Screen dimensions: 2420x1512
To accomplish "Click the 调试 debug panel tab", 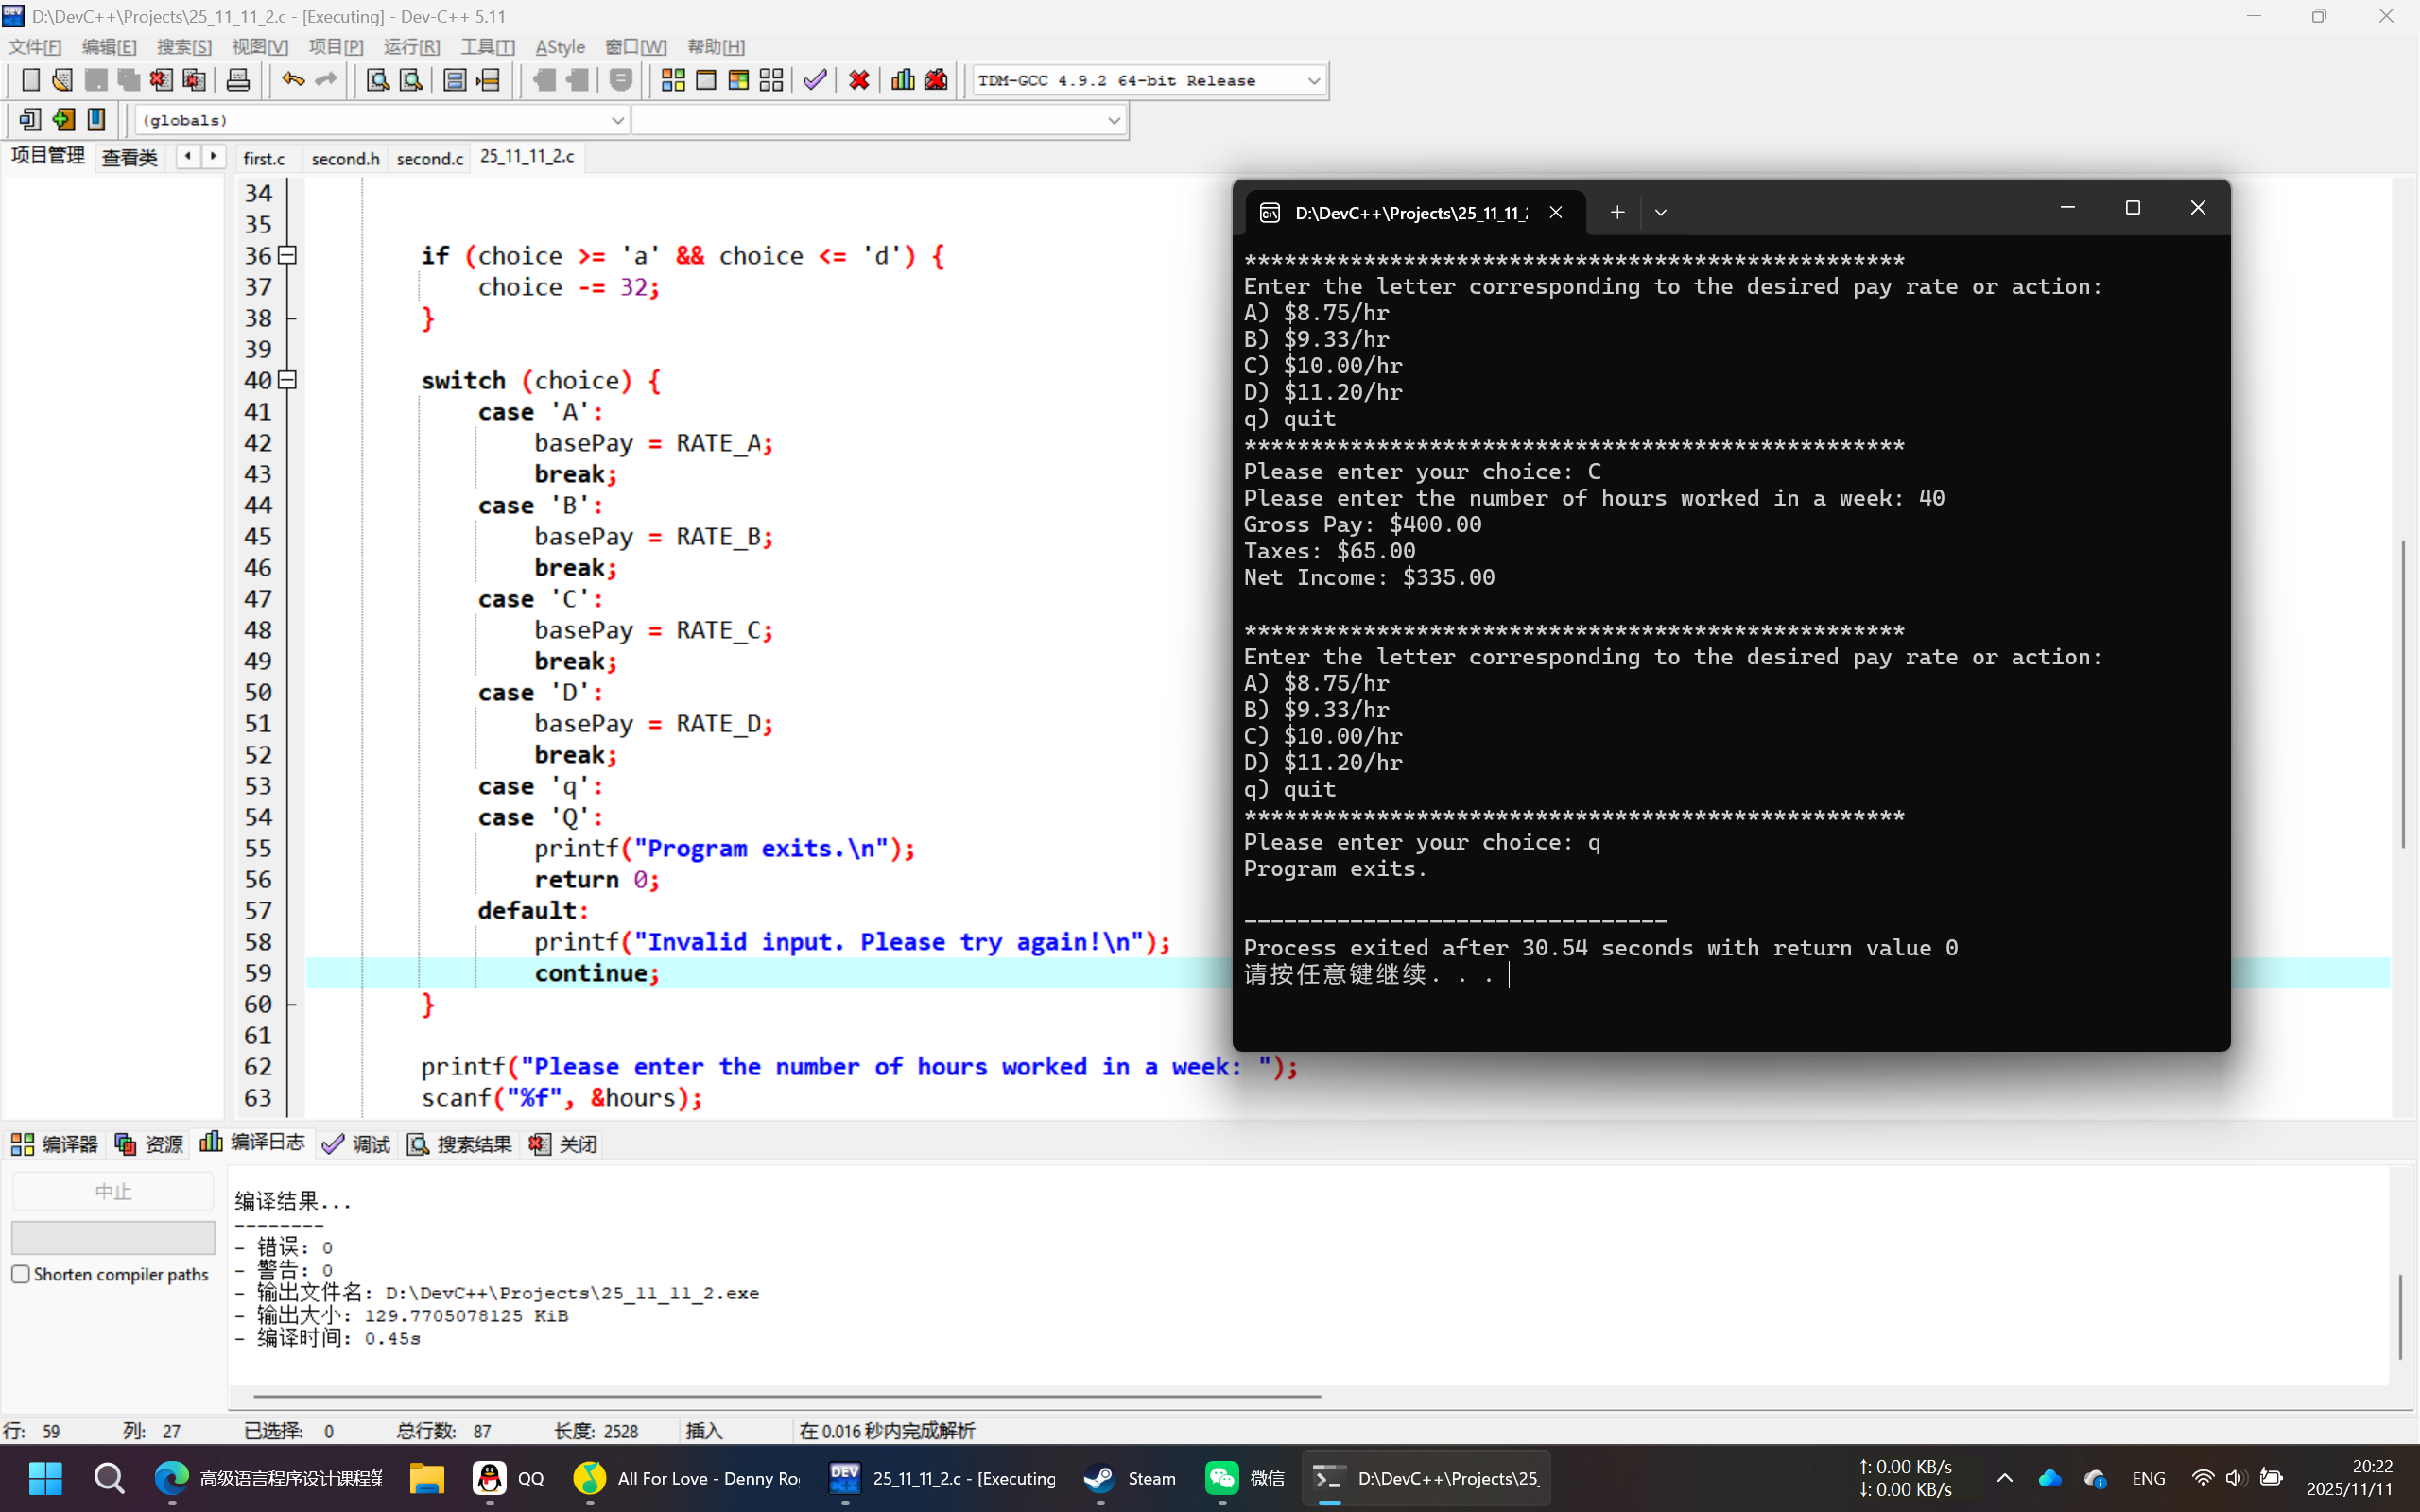I will pos(357,1144).
